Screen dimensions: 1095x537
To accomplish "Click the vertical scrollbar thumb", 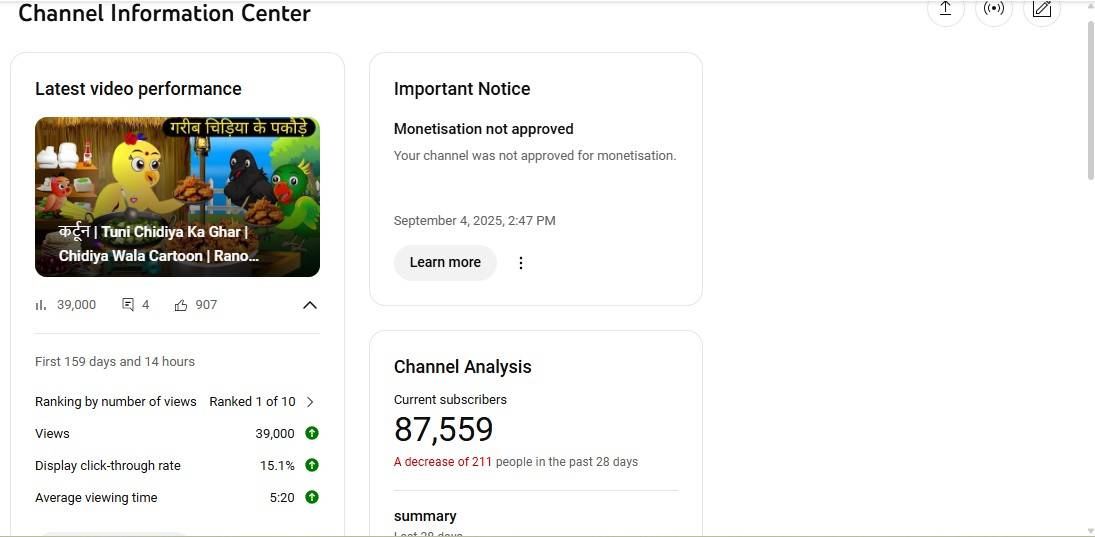I will click(1089, 100).
